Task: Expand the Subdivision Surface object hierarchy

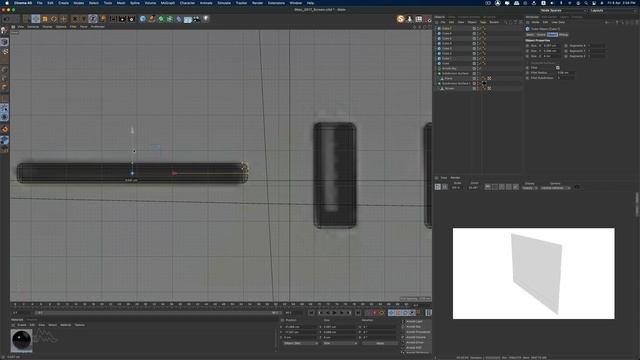Action: (436, 73)
